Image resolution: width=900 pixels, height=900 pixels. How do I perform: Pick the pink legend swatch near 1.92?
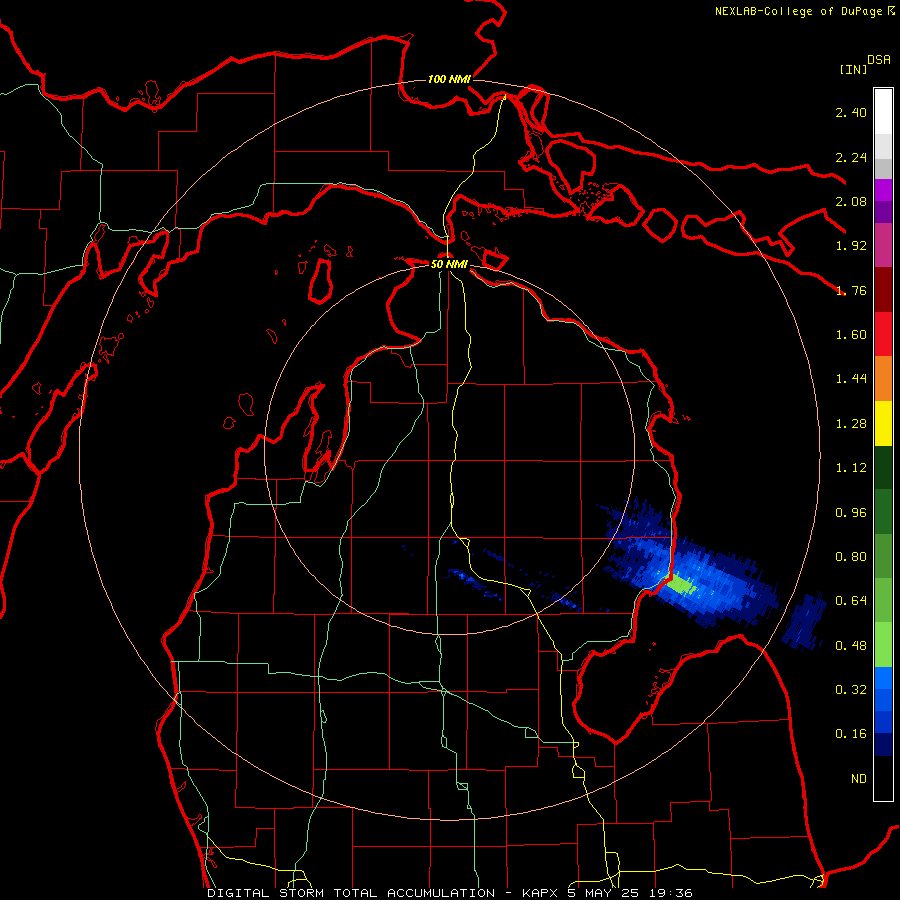[883, 245]
